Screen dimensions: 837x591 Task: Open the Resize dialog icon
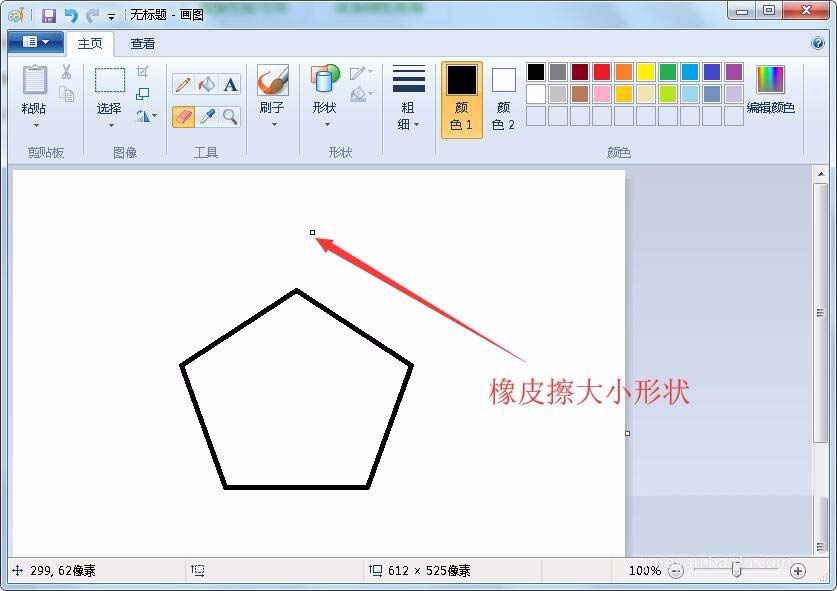pyautogui.click(x=144, y=91)
